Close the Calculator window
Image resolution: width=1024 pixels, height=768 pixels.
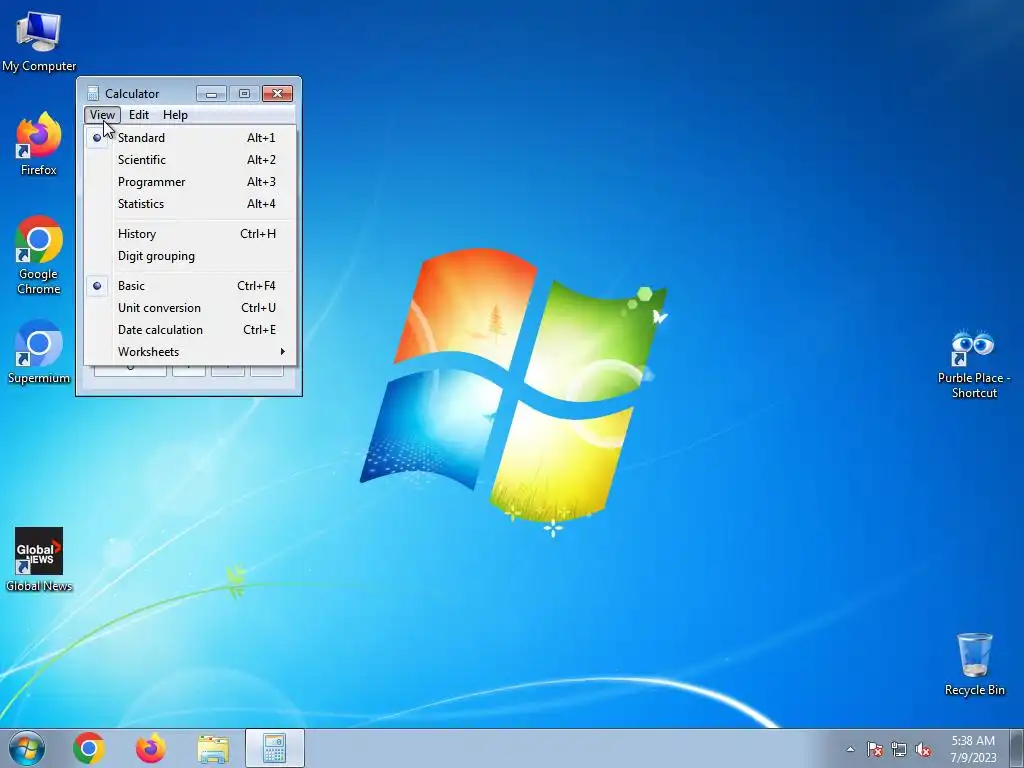[x=278, y=94]
